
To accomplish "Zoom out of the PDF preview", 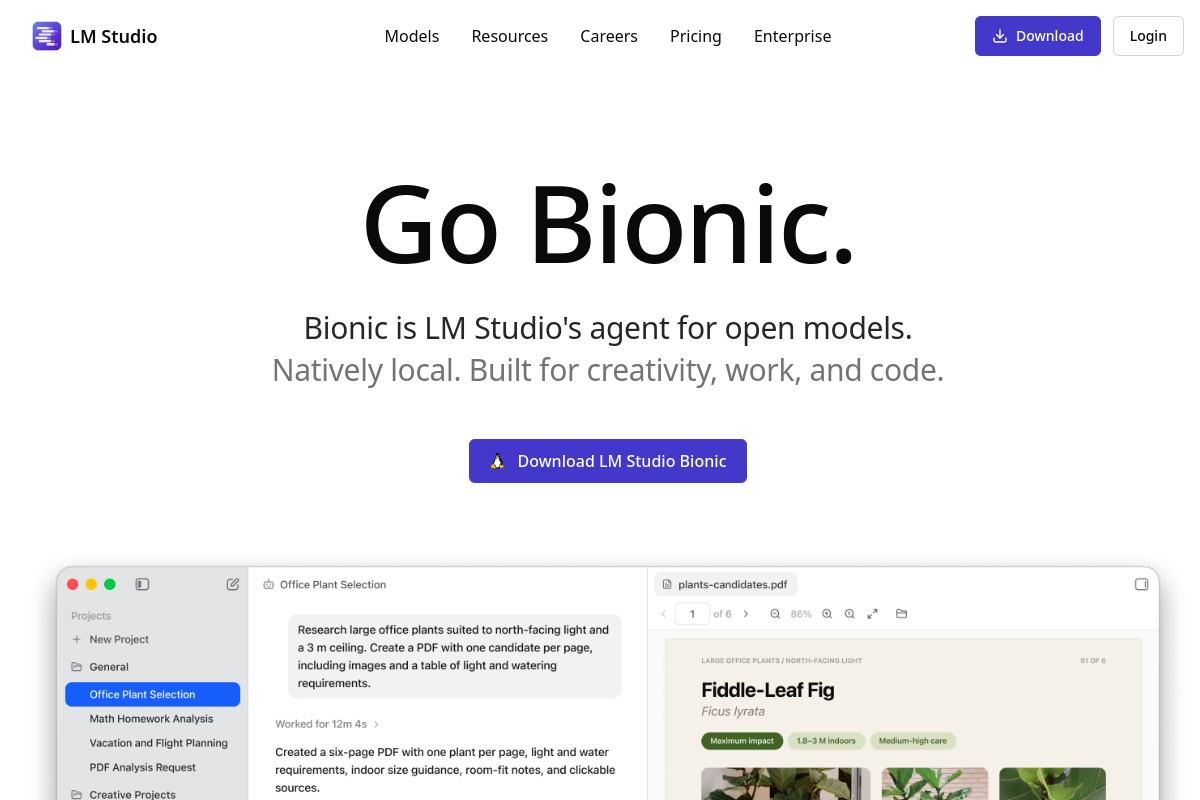I will tap(775, 614).
